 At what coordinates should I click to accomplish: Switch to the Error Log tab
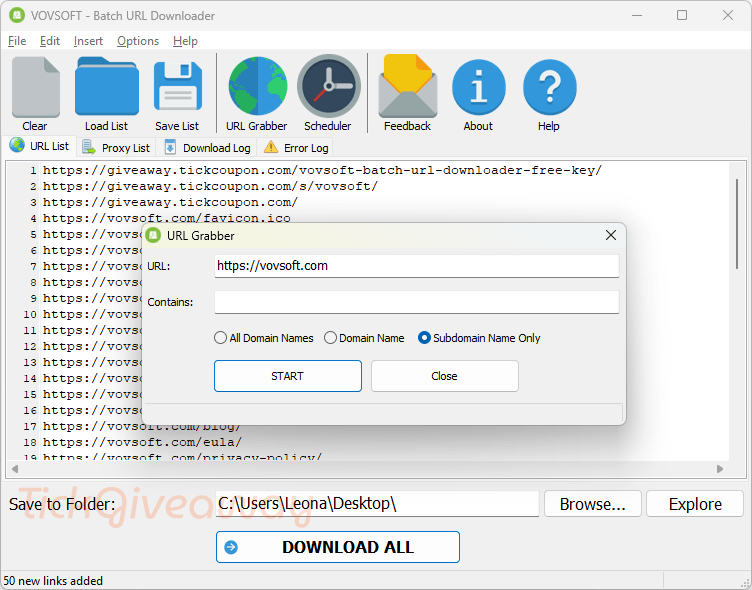(x=296, y=148)
